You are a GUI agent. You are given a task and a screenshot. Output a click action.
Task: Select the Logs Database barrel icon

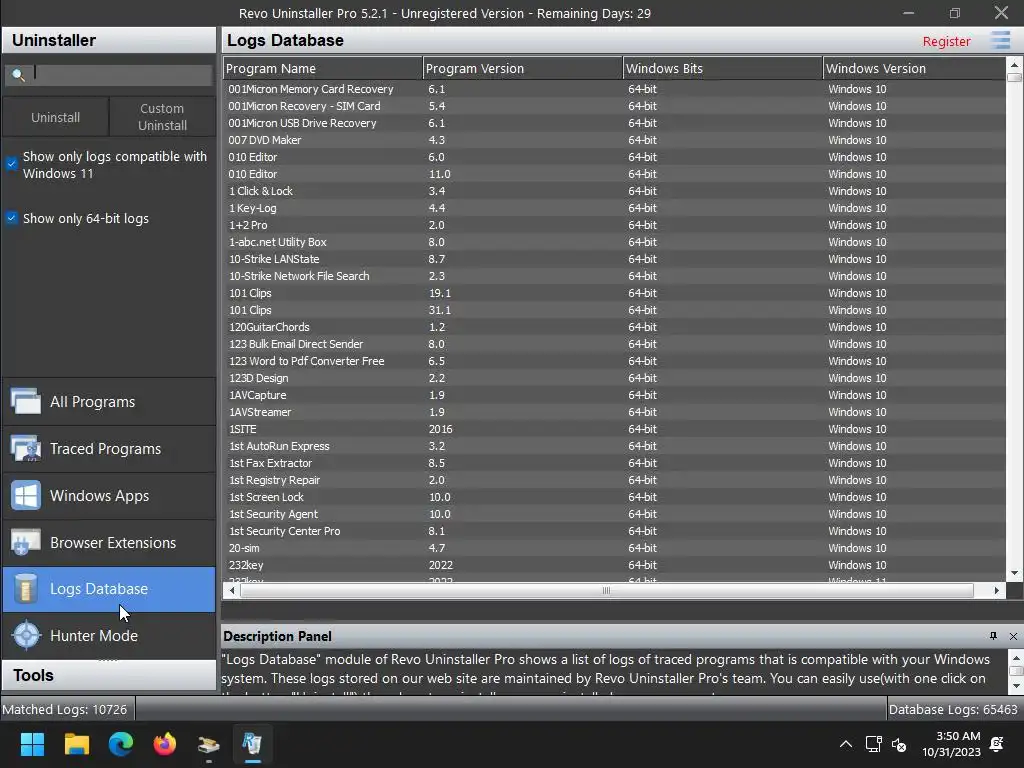[26, 588]
